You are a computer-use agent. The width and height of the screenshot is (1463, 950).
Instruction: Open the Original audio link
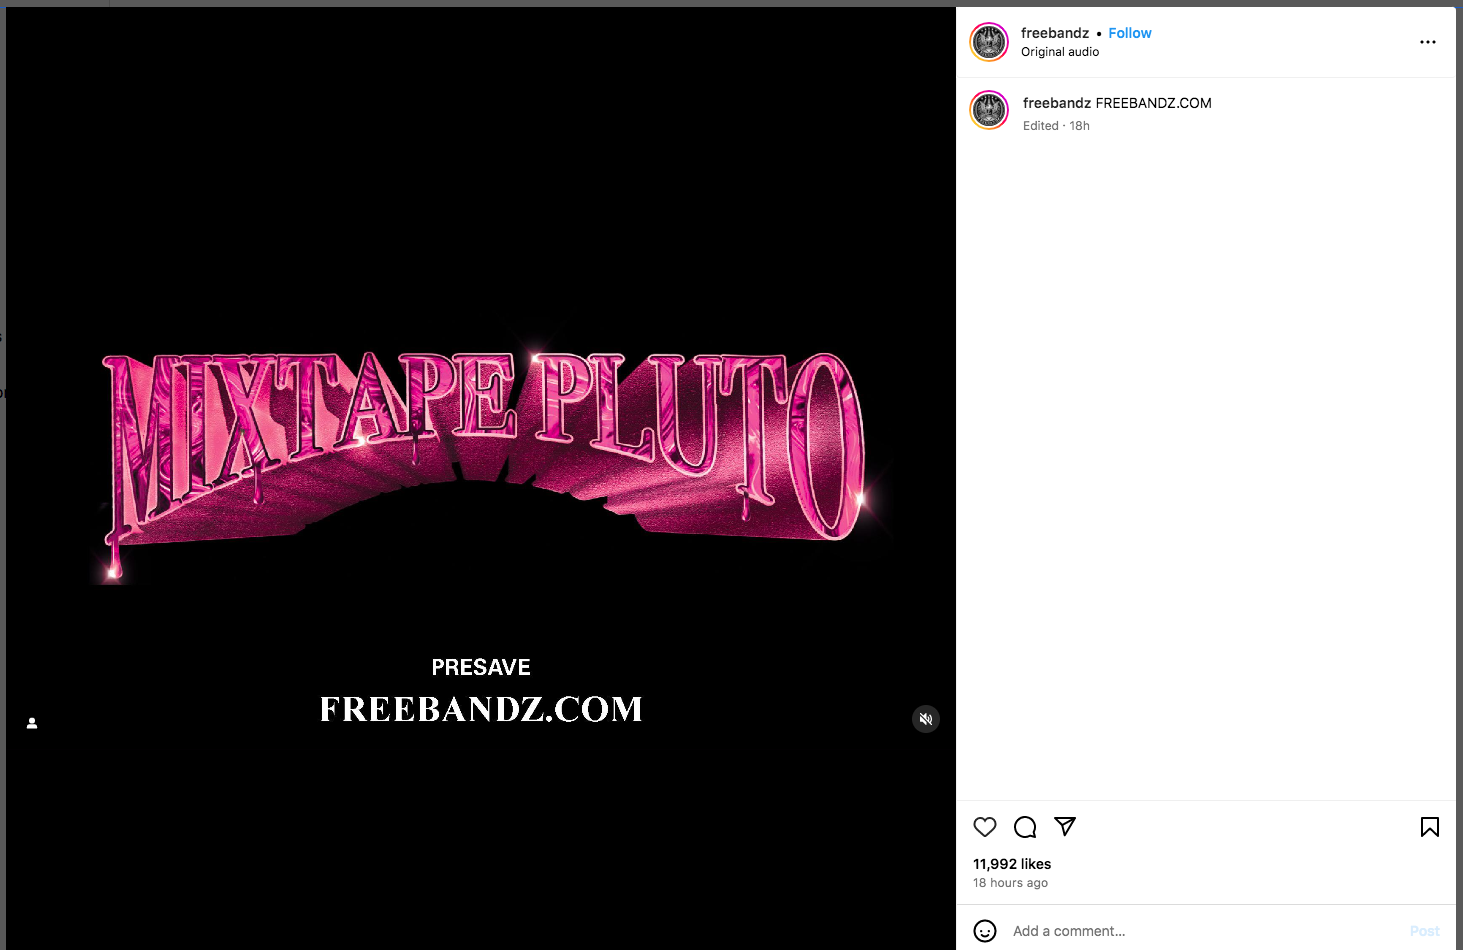pos(1060,52)
